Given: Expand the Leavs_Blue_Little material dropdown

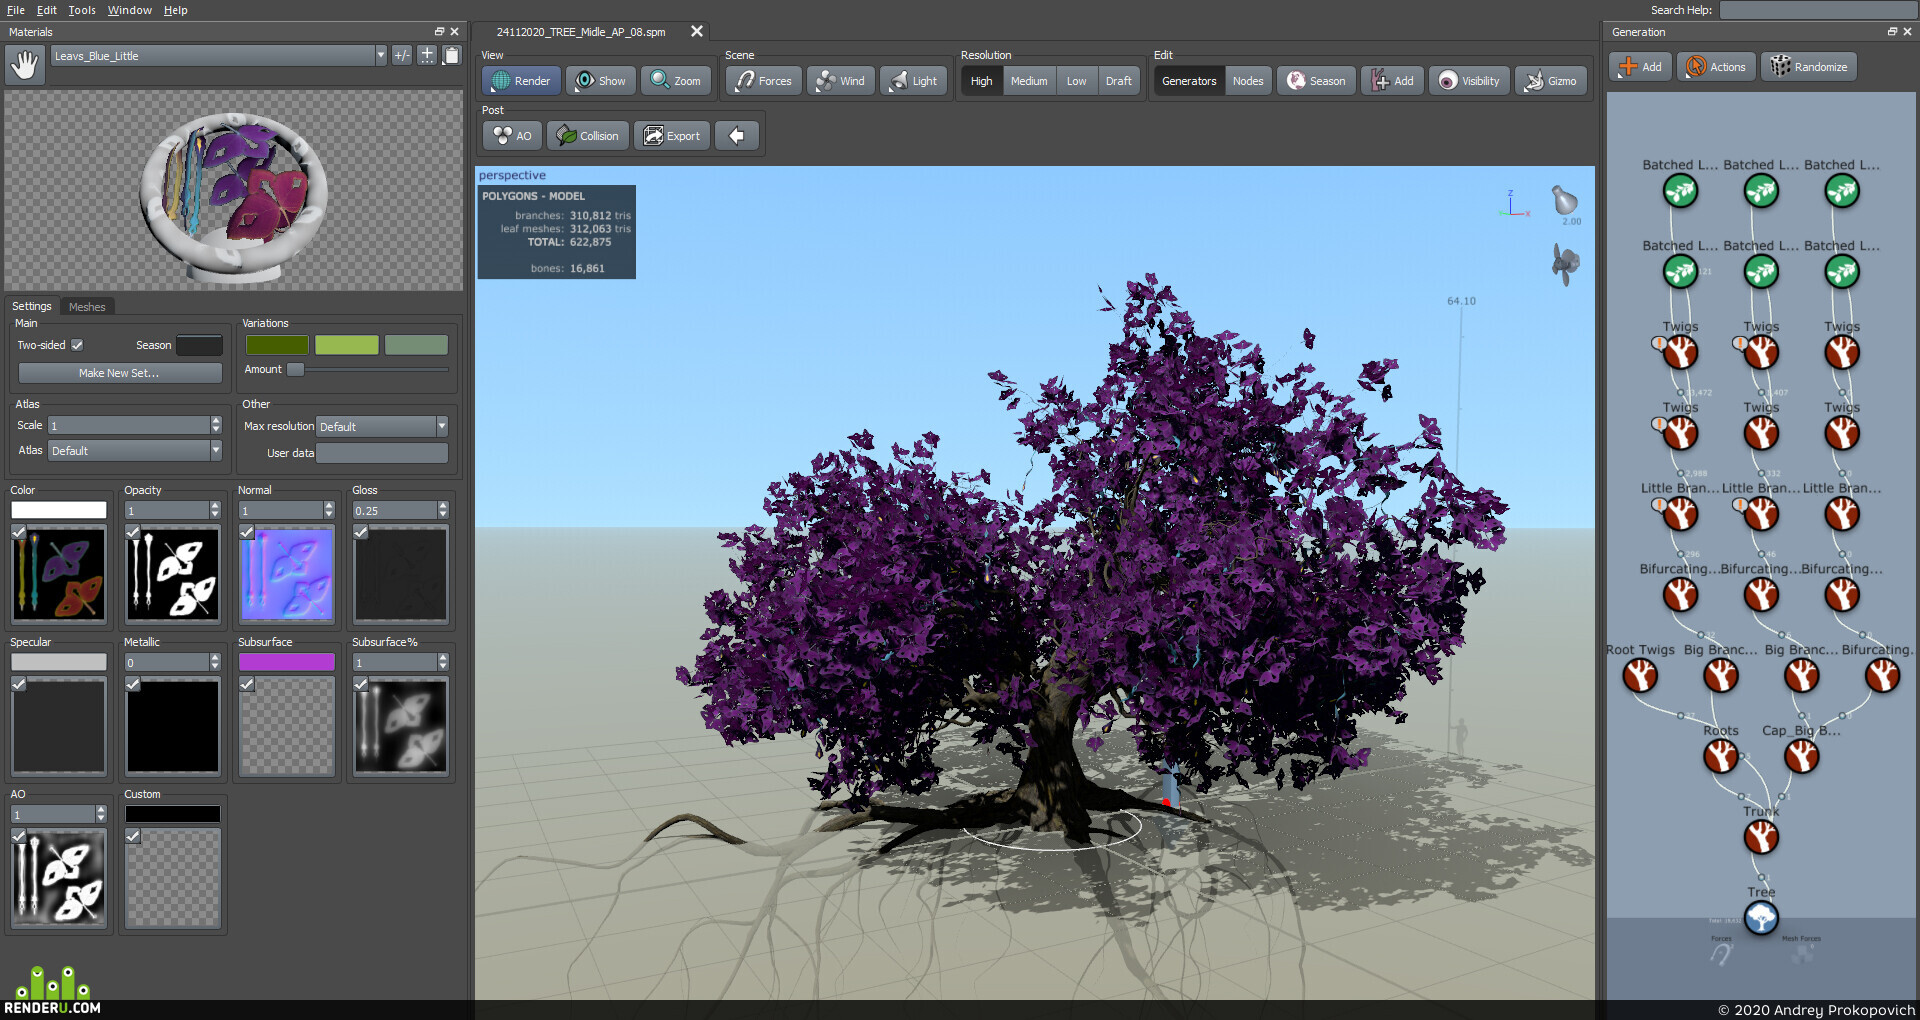Looking at the screenshot, I should point(380,56).
